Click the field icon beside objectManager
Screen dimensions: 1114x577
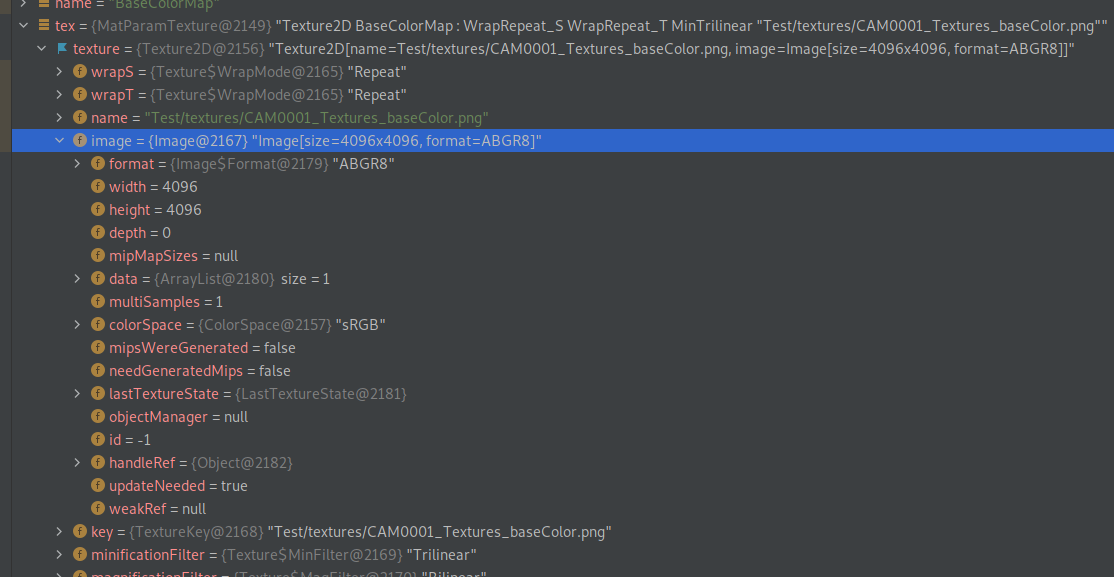[x=98, y=417]
